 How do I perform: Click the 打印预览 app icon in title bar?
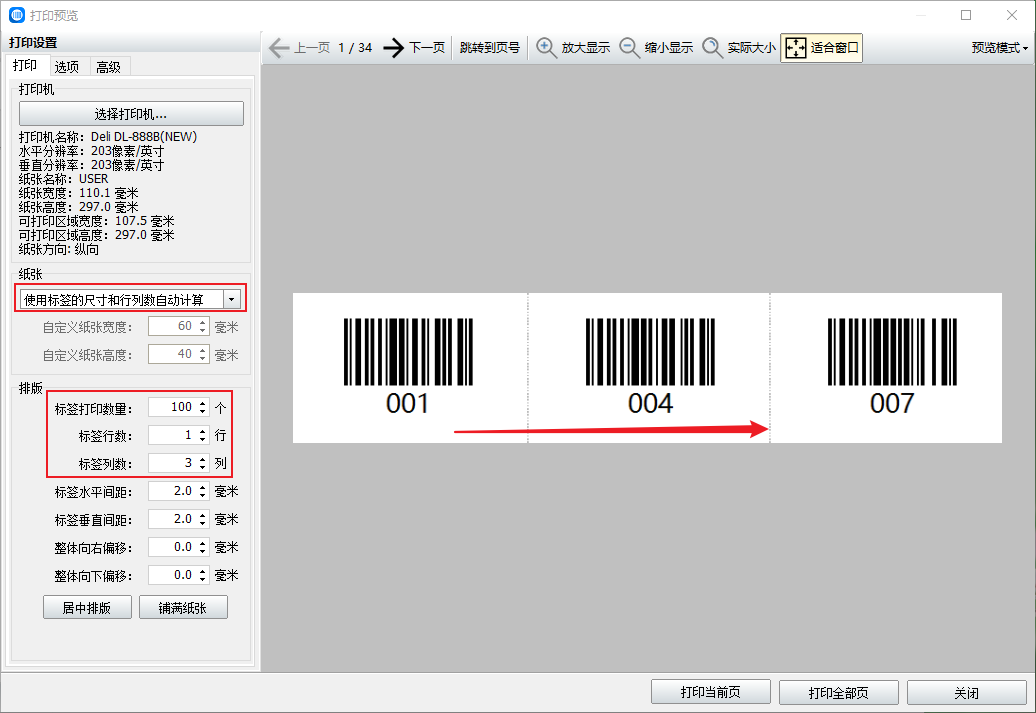(x=17, y=15)
